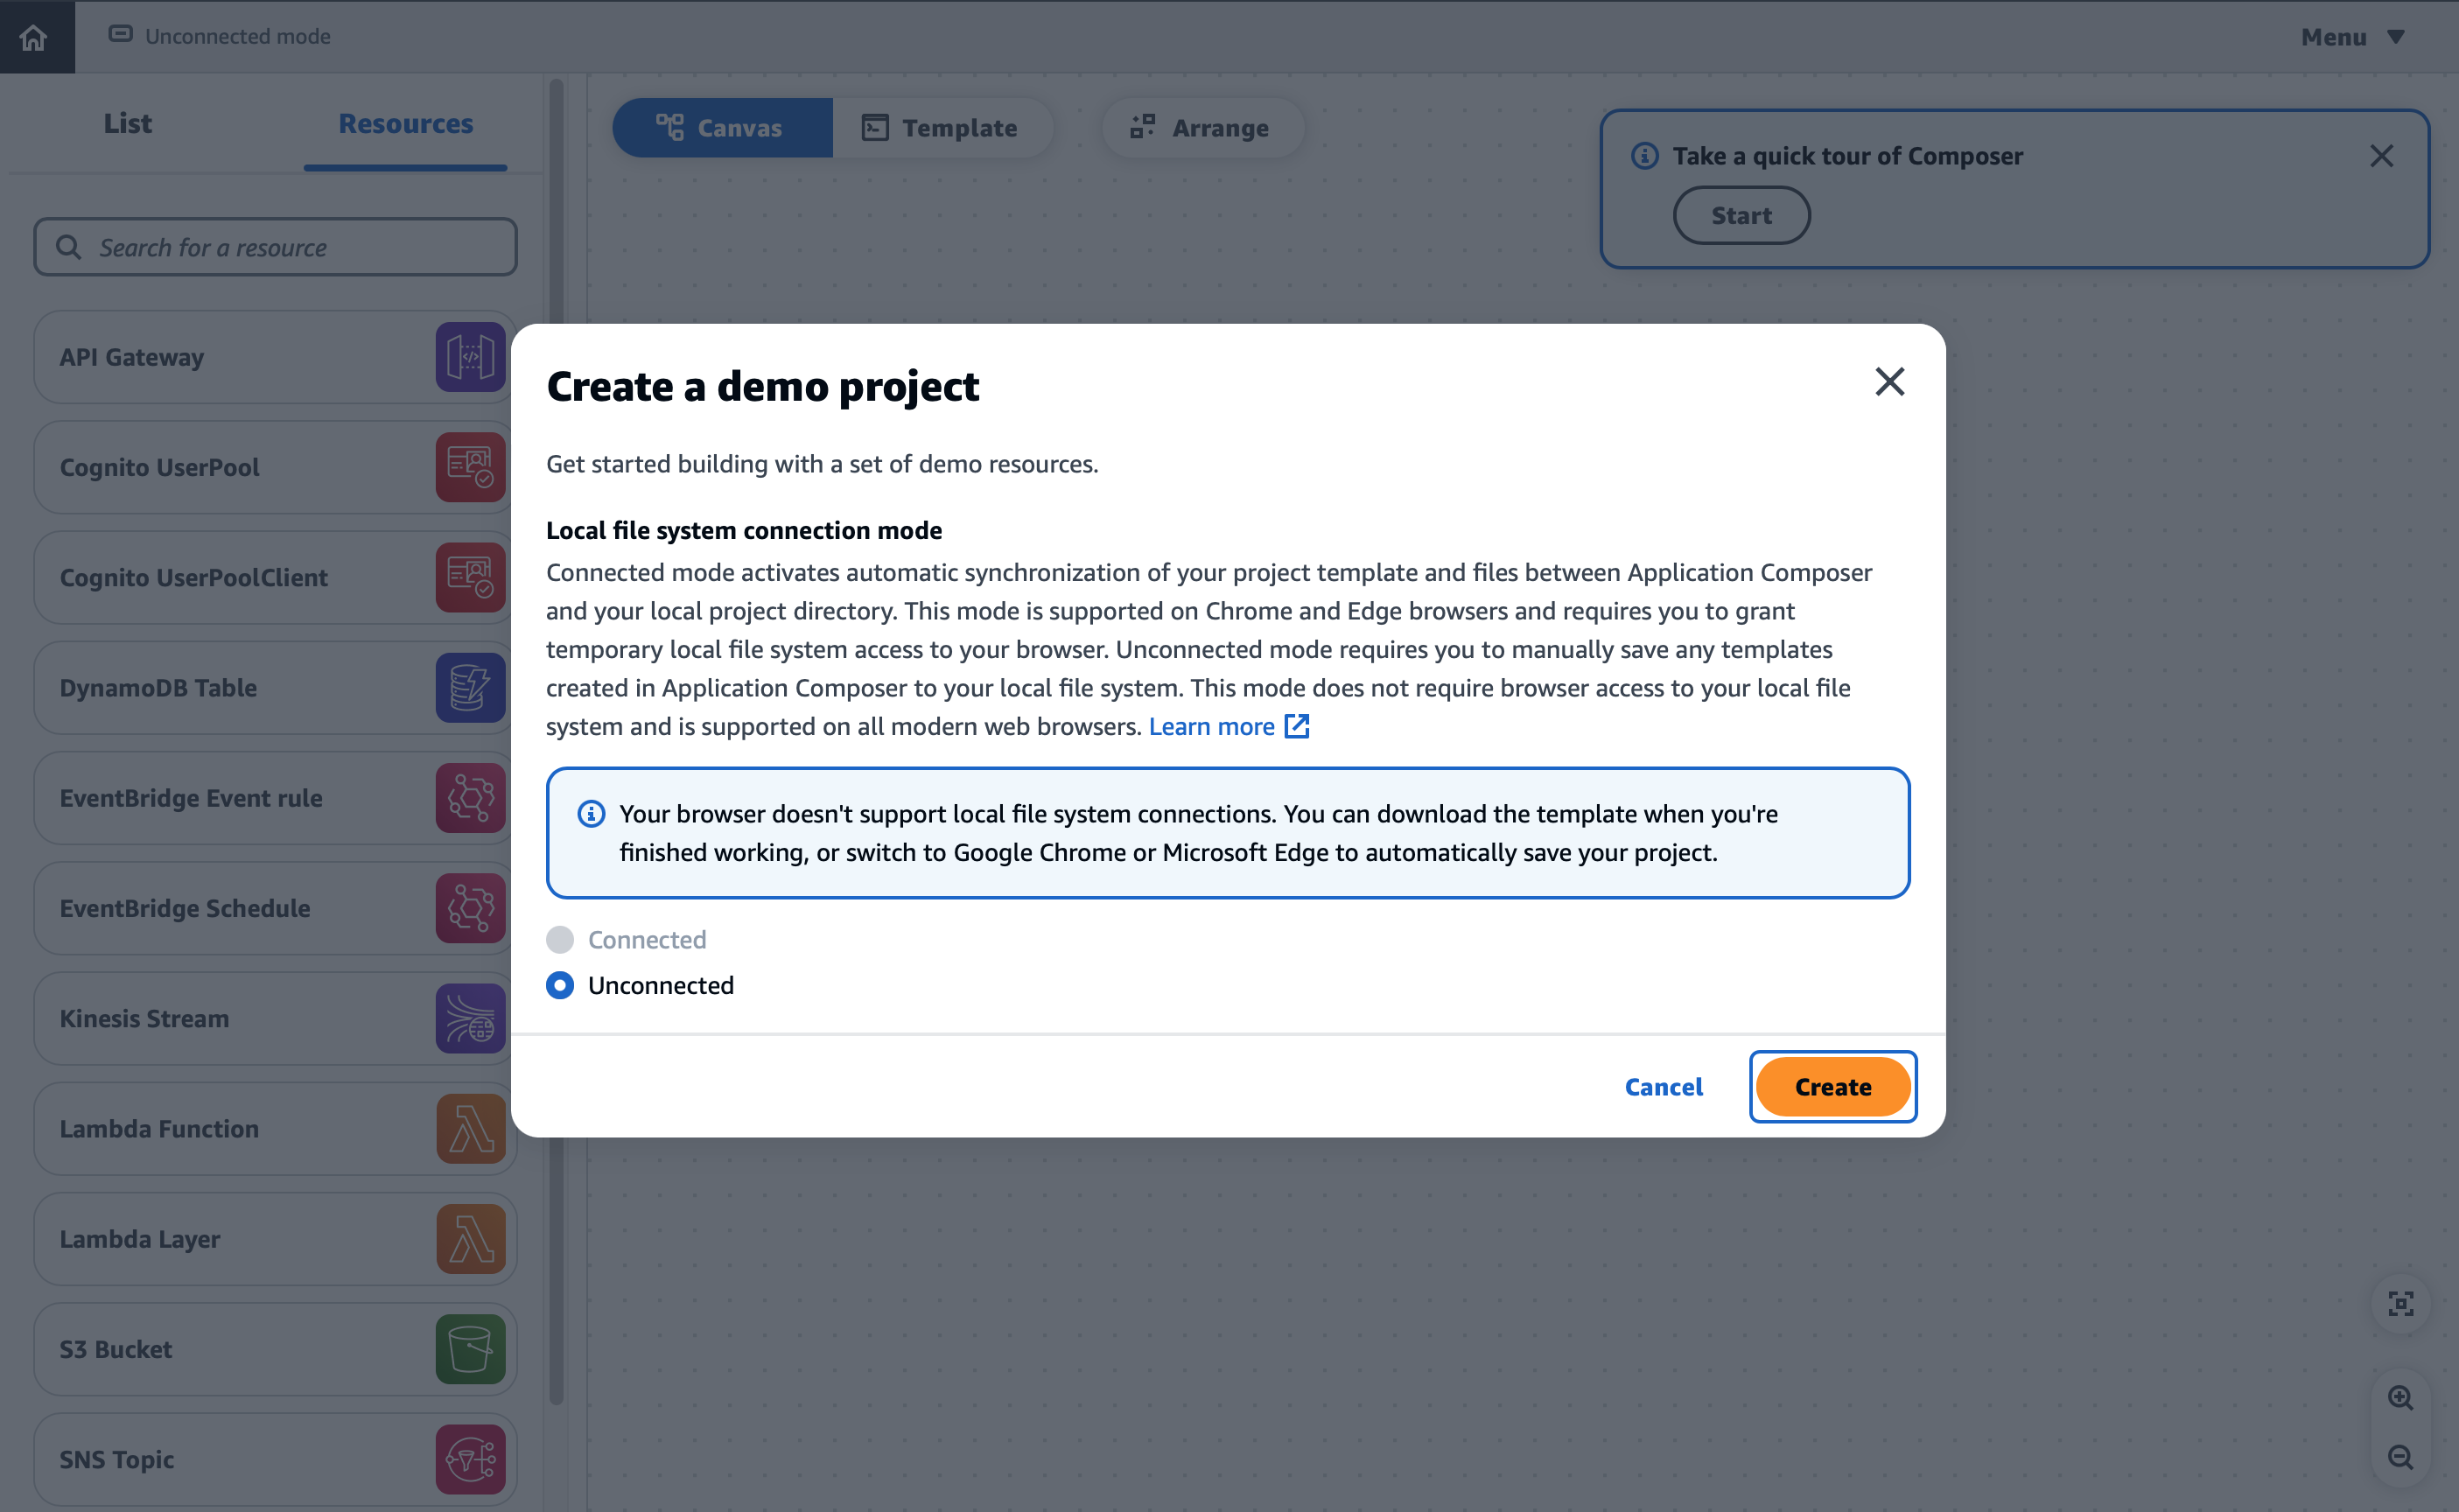Viewport: 2459px width, 1512px height.
Task: Zoom in on the canvas
Action: pyautogui.click(x=2400, y=1397)
